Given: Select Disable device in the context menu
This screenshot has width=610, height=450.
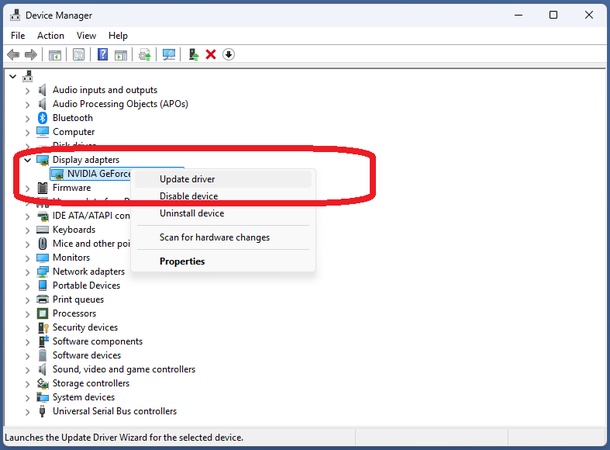Looking at the screenshot, I should pyautogui.click(x=188, y=196).
